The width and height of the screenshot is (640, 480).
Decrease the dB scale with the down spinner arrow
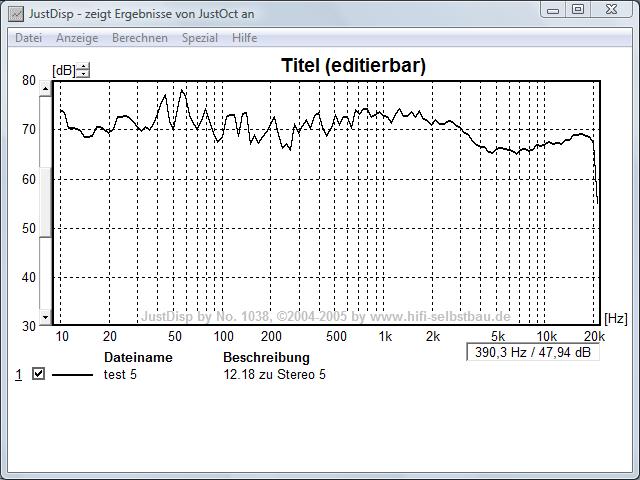point(83,74)
